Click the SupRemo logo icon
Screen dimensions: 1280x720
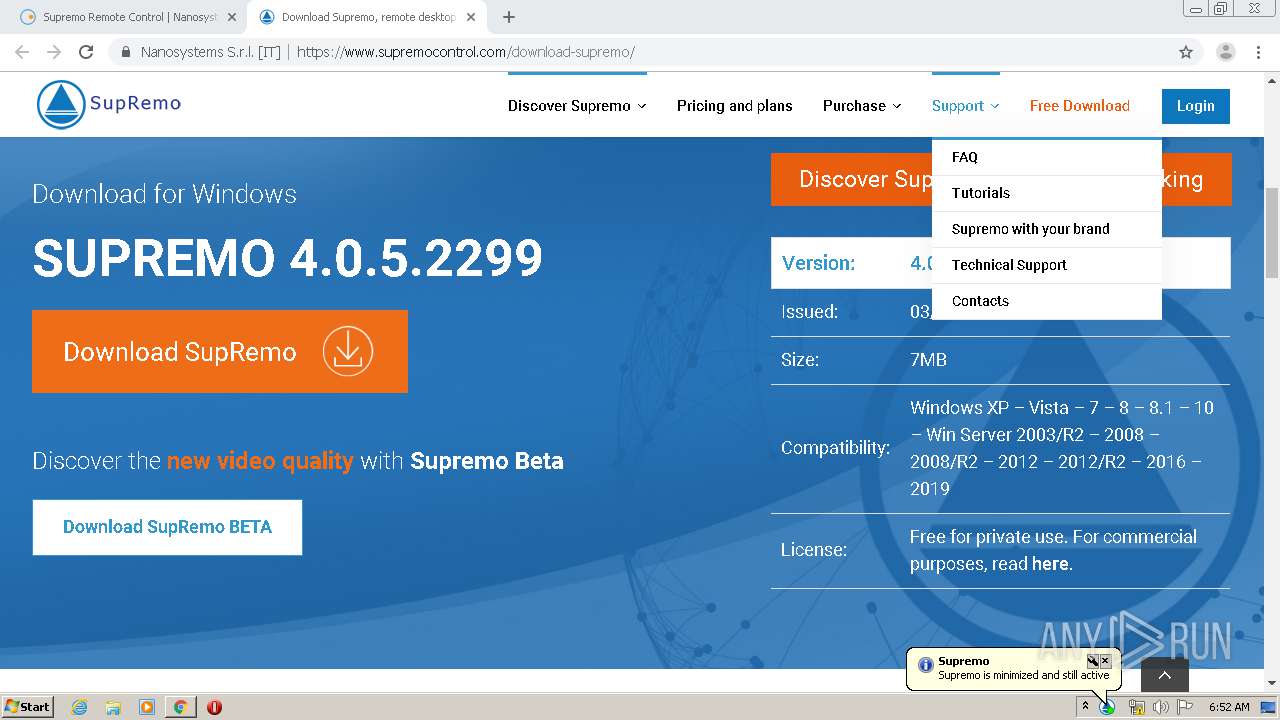click(x=61, y=104)
